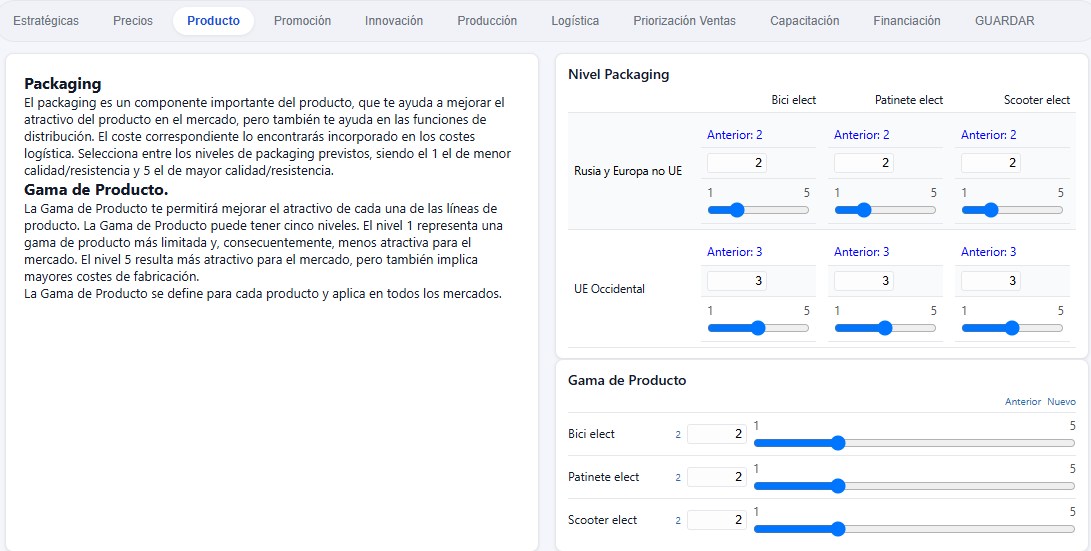Switch to the Financiación tab
The image size is (1091, 551).
point(907,21)
